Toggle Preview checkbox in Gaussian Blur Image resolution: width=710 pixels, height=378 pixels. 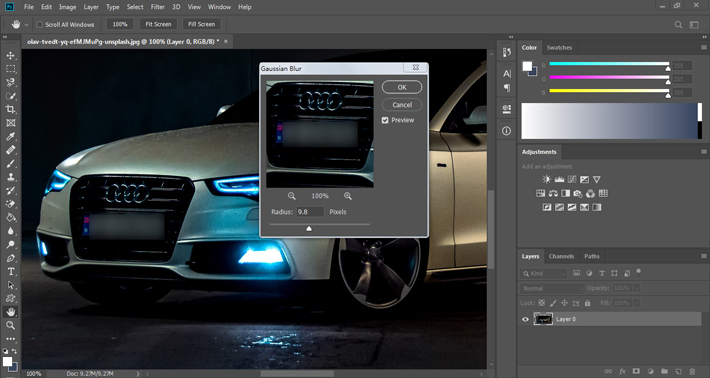point(385,120)
